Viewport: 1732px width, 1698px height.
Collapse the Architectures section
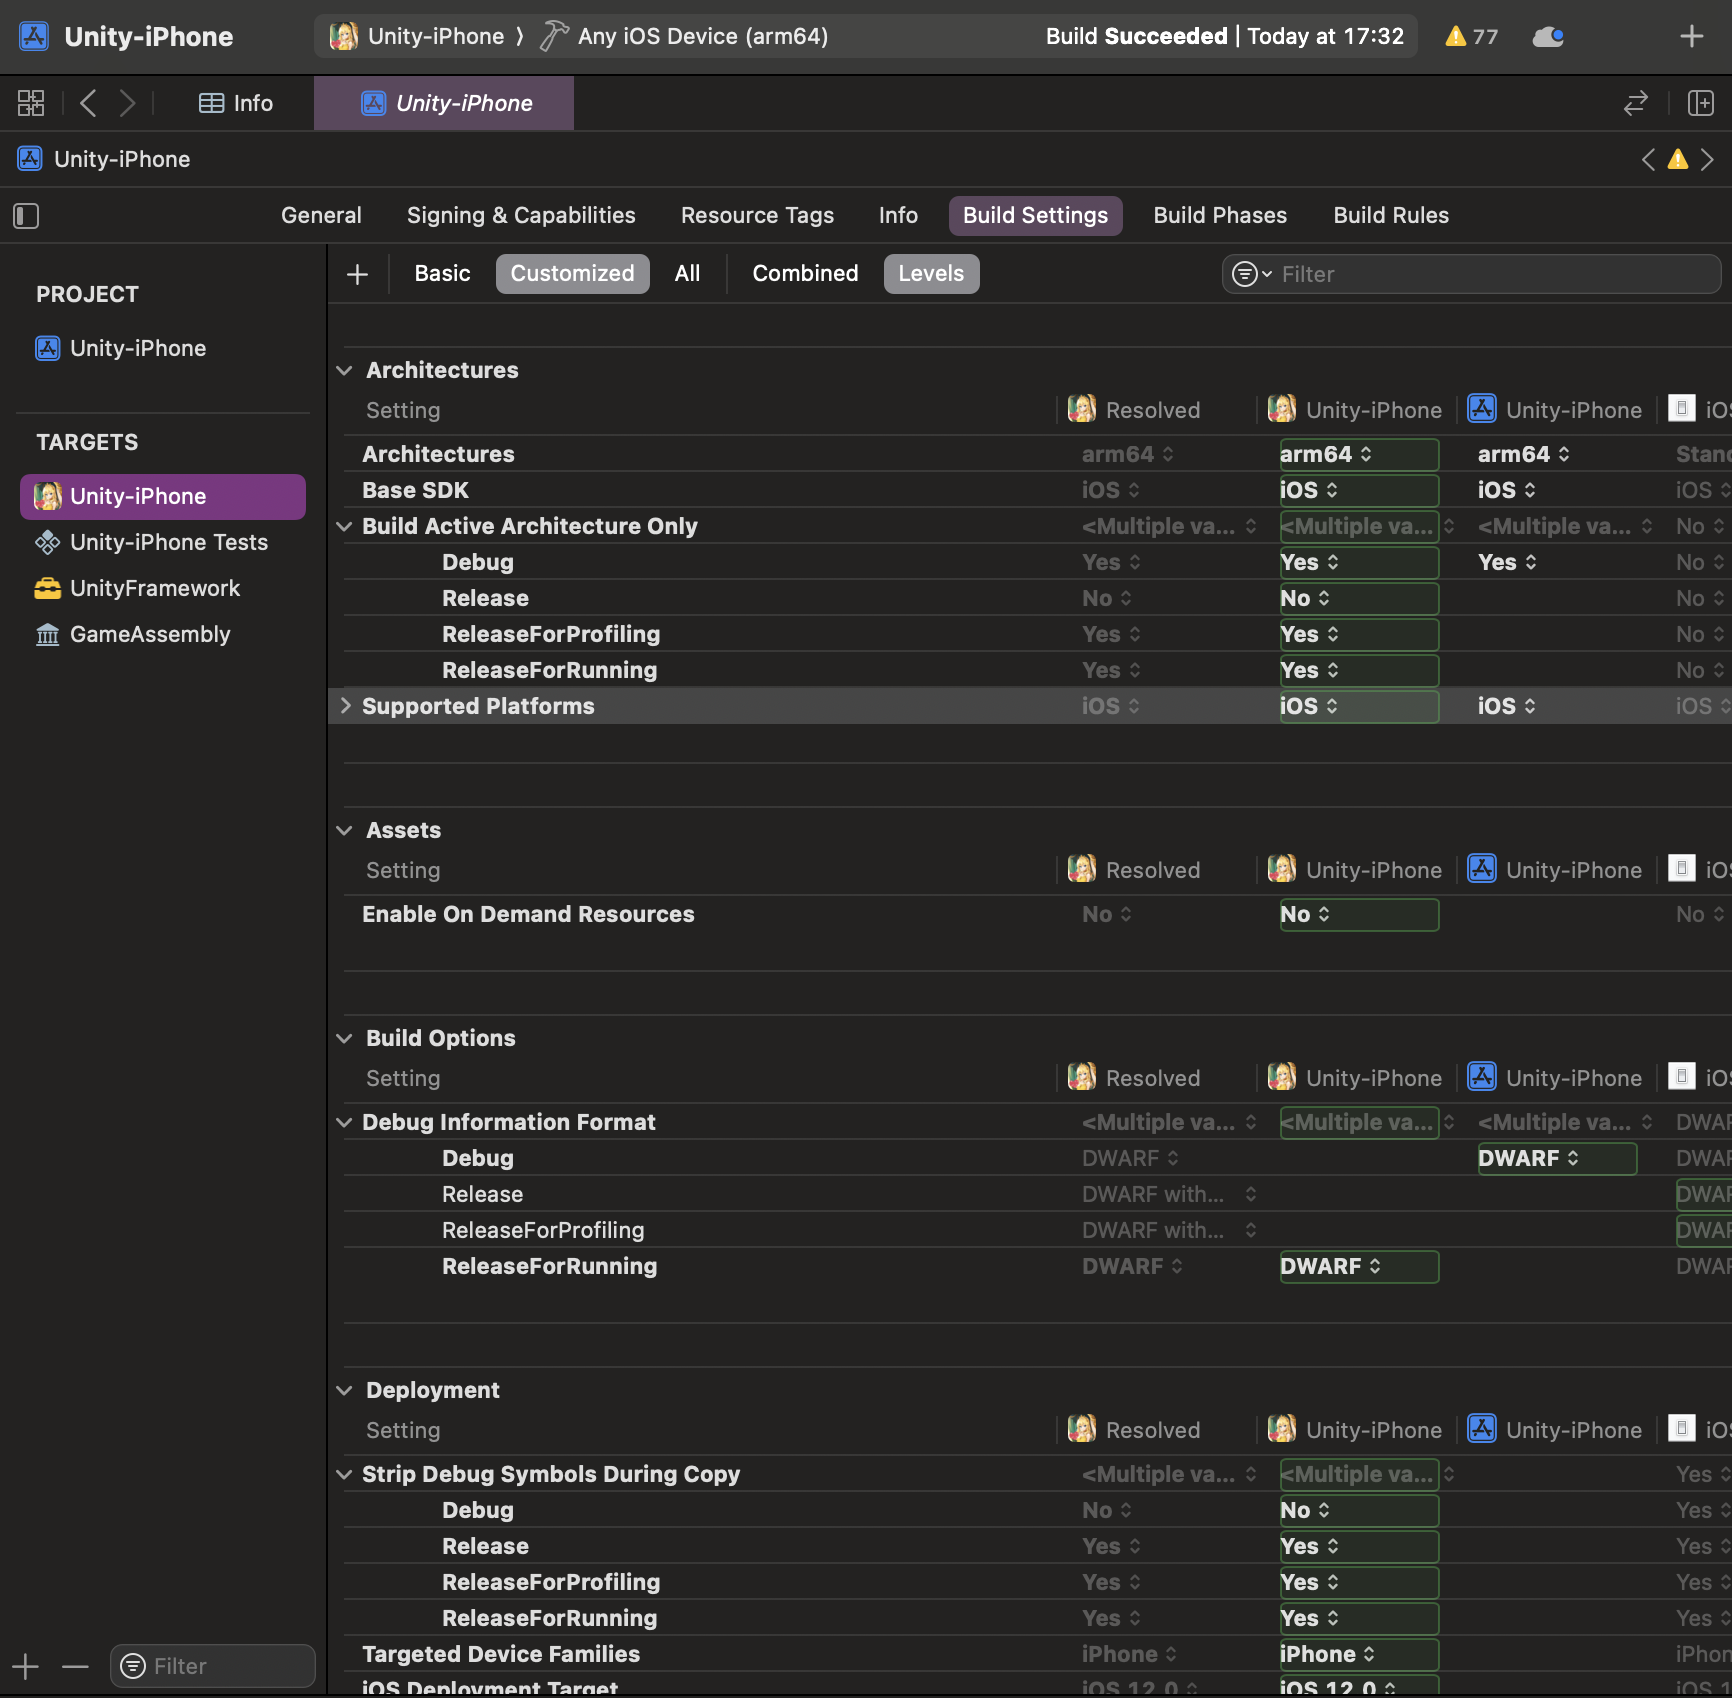(x=345, y=370)
